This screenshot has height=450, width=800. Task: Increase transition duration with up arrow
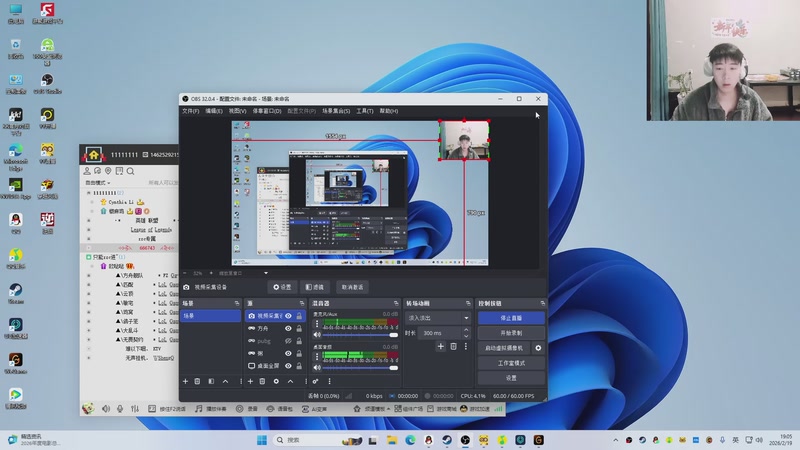[x=466, y=330]
